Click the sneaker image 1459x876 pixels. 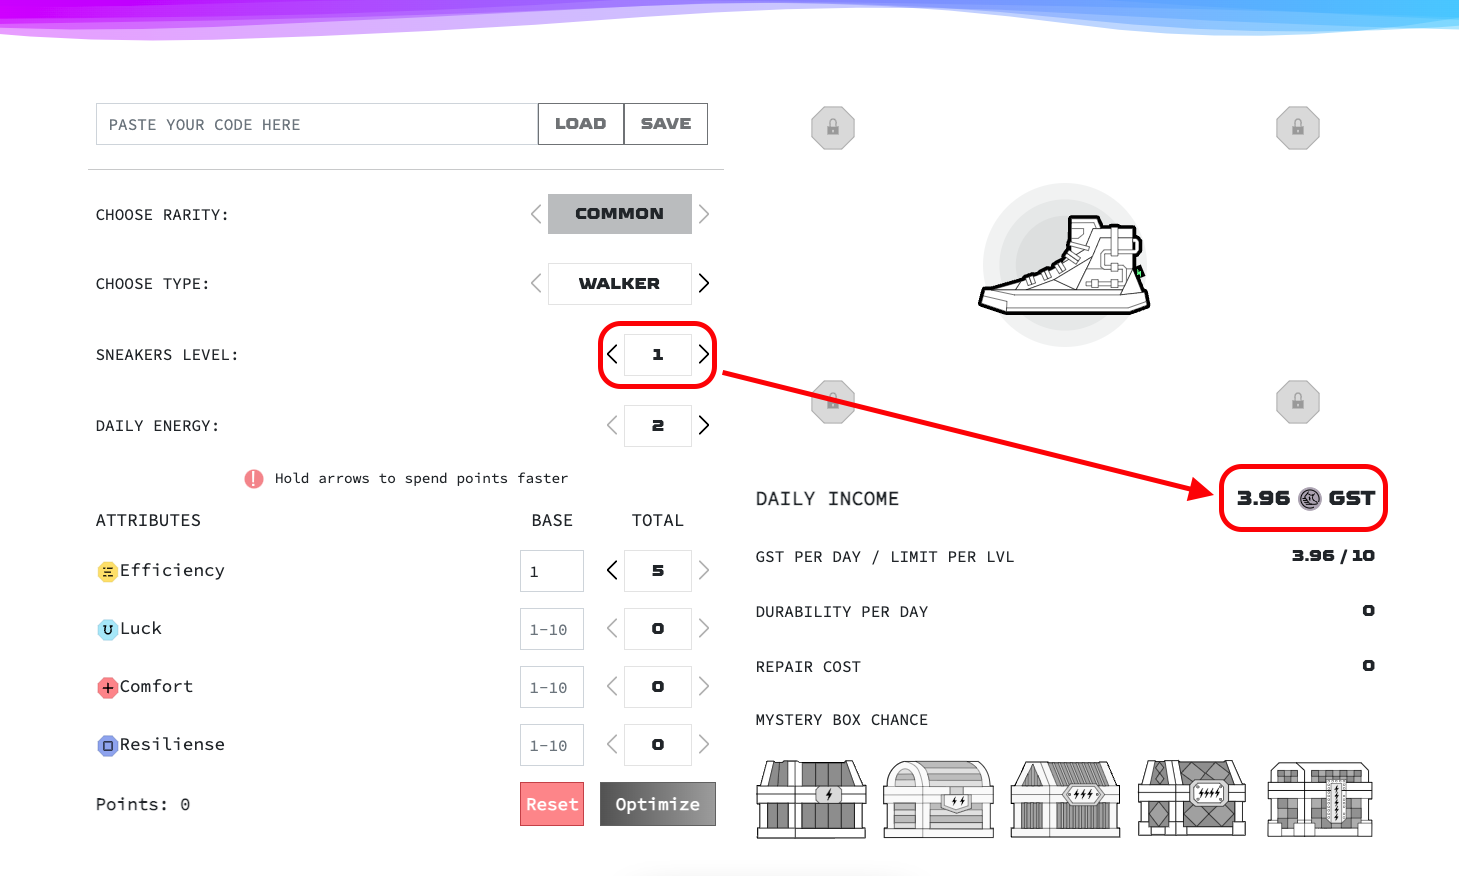[1065, 266]
